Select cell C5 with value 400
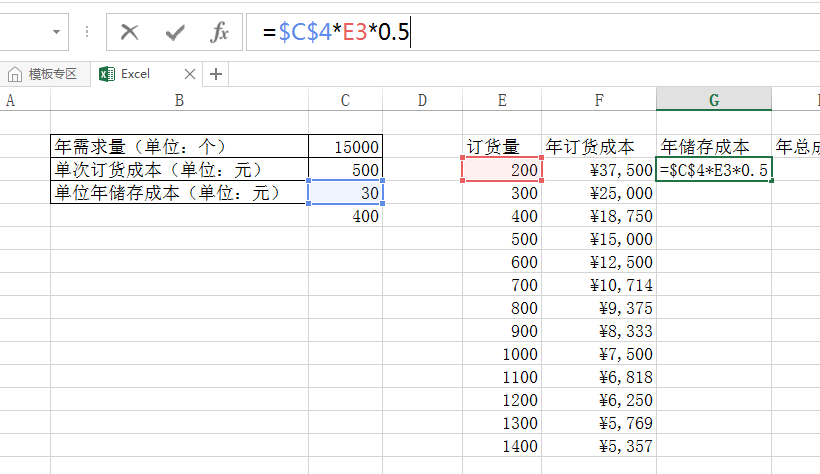This screenshot has height=474, width=820. point(345,216)
